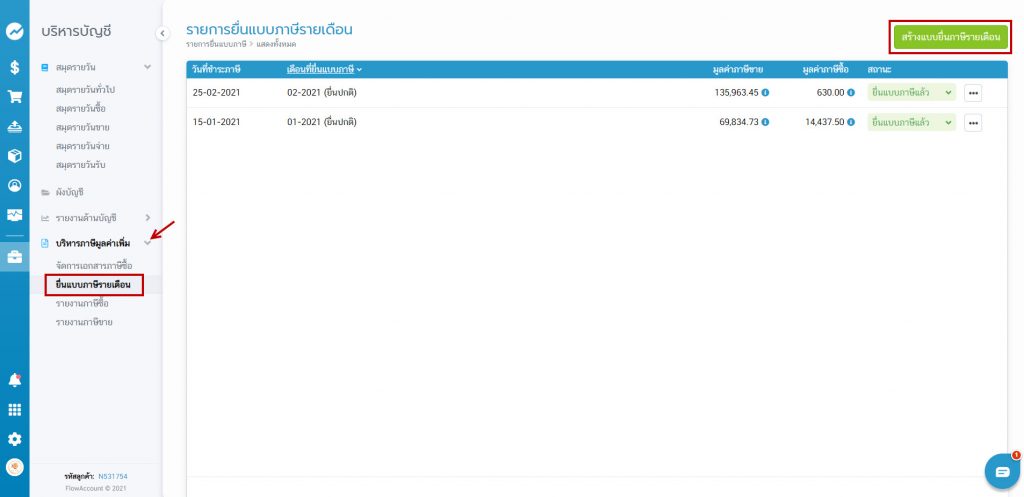Select ยื่นแบบภาษีรายเดือน menu item
Viewport: 1024px width, 497px height.
93,285
